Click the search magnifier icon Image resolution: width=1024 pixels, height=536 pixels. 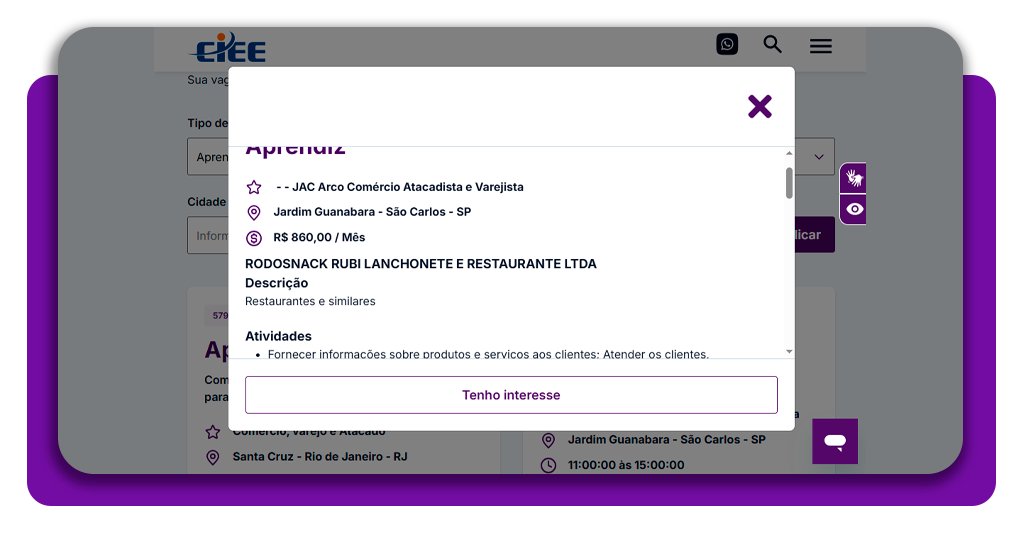tap(773, 44)
